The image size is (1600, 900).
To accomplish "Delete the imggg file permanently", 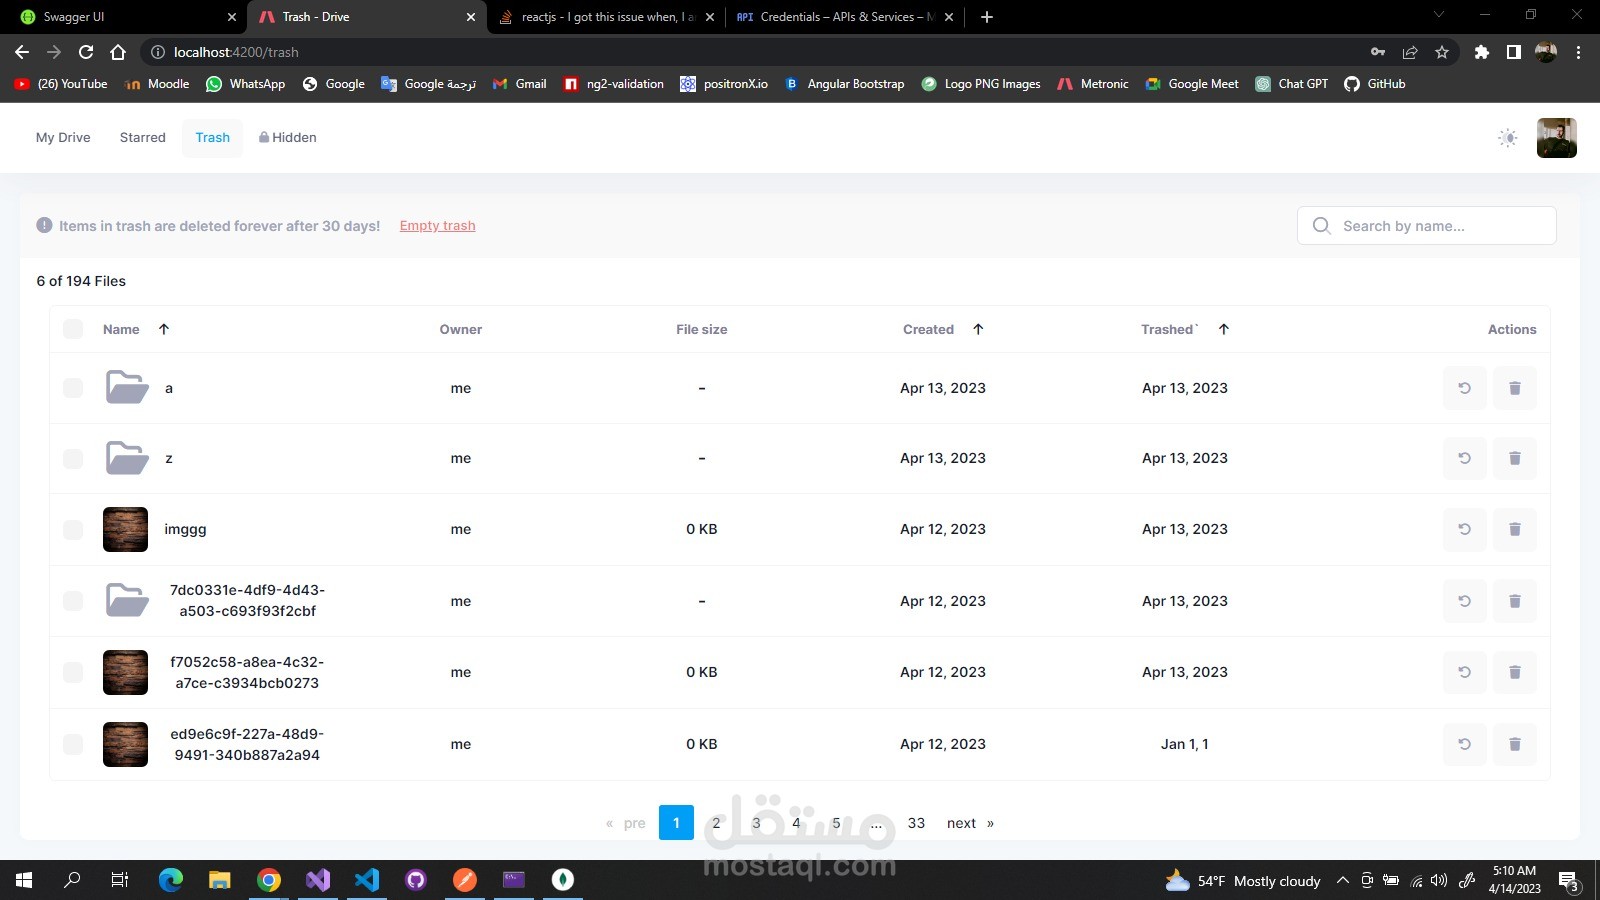I will click(1515, 529).
